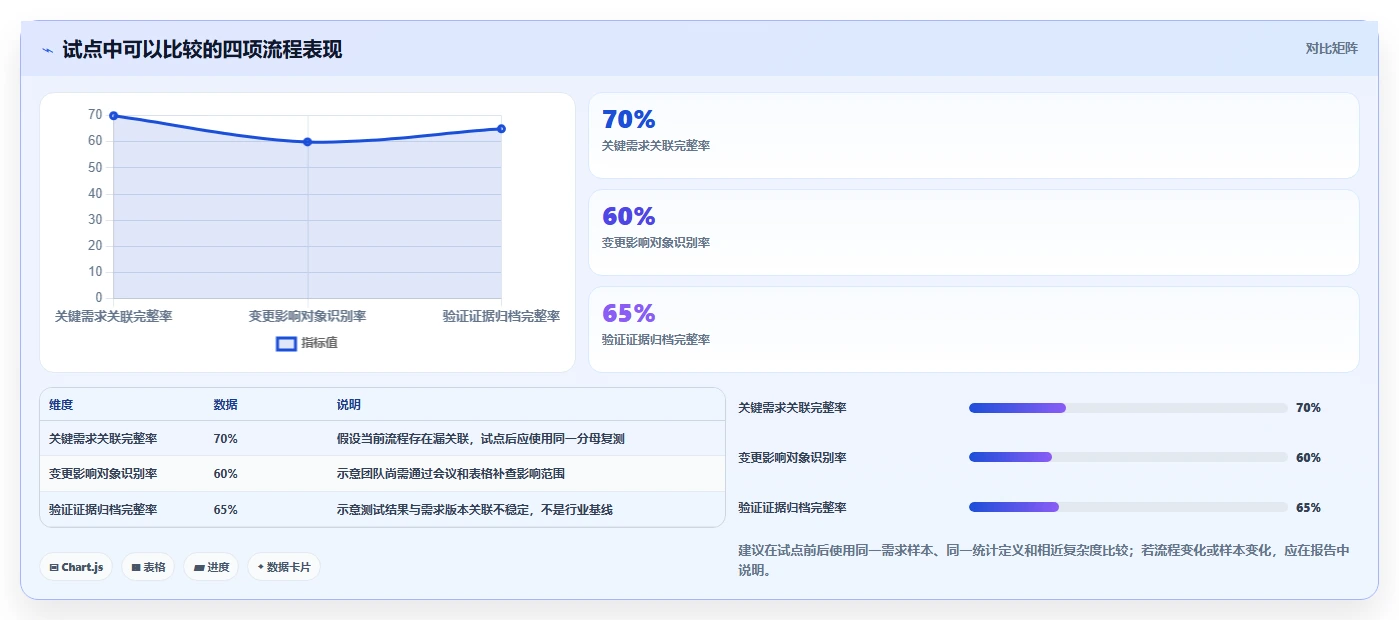Click the 关键需求关联完整率 progress bar
1399x620 pixels.
[x=1128, y=408]
